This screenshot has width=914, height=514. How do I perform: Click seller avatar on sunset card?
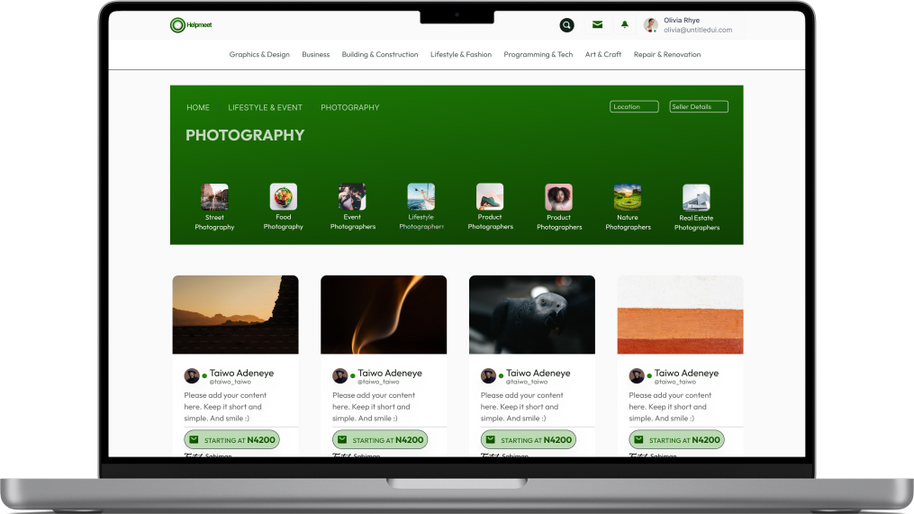[192, 376]
